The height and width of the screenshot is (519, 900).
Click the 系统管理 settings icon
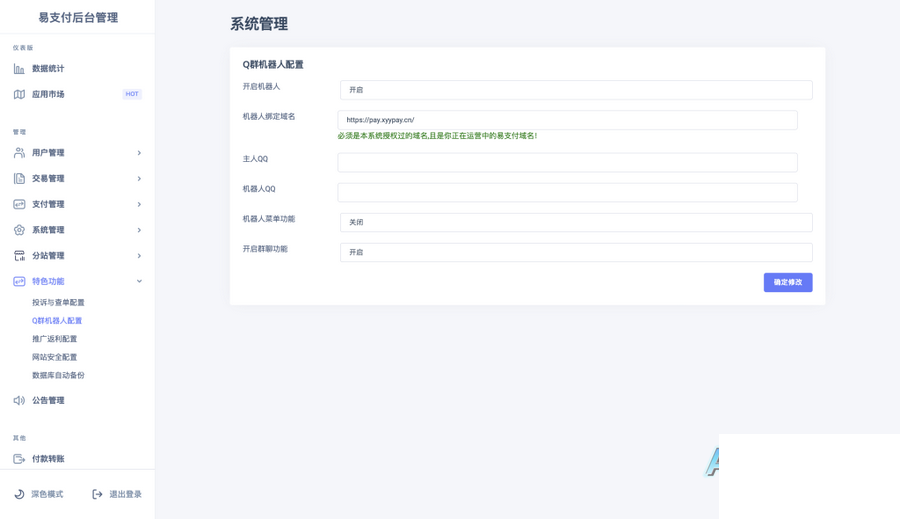click(x=19, y=230)
